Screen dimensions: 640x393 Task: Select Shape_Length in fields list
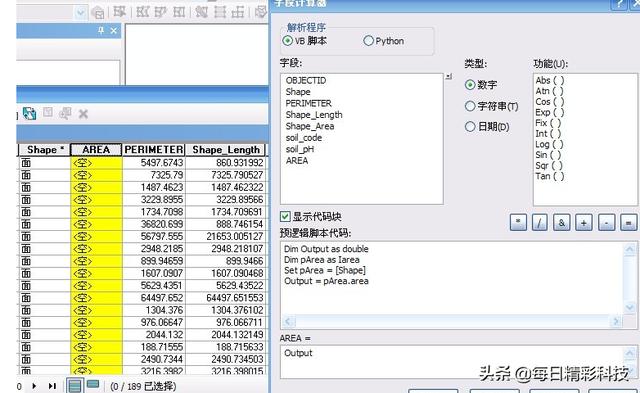coord(314,115)
